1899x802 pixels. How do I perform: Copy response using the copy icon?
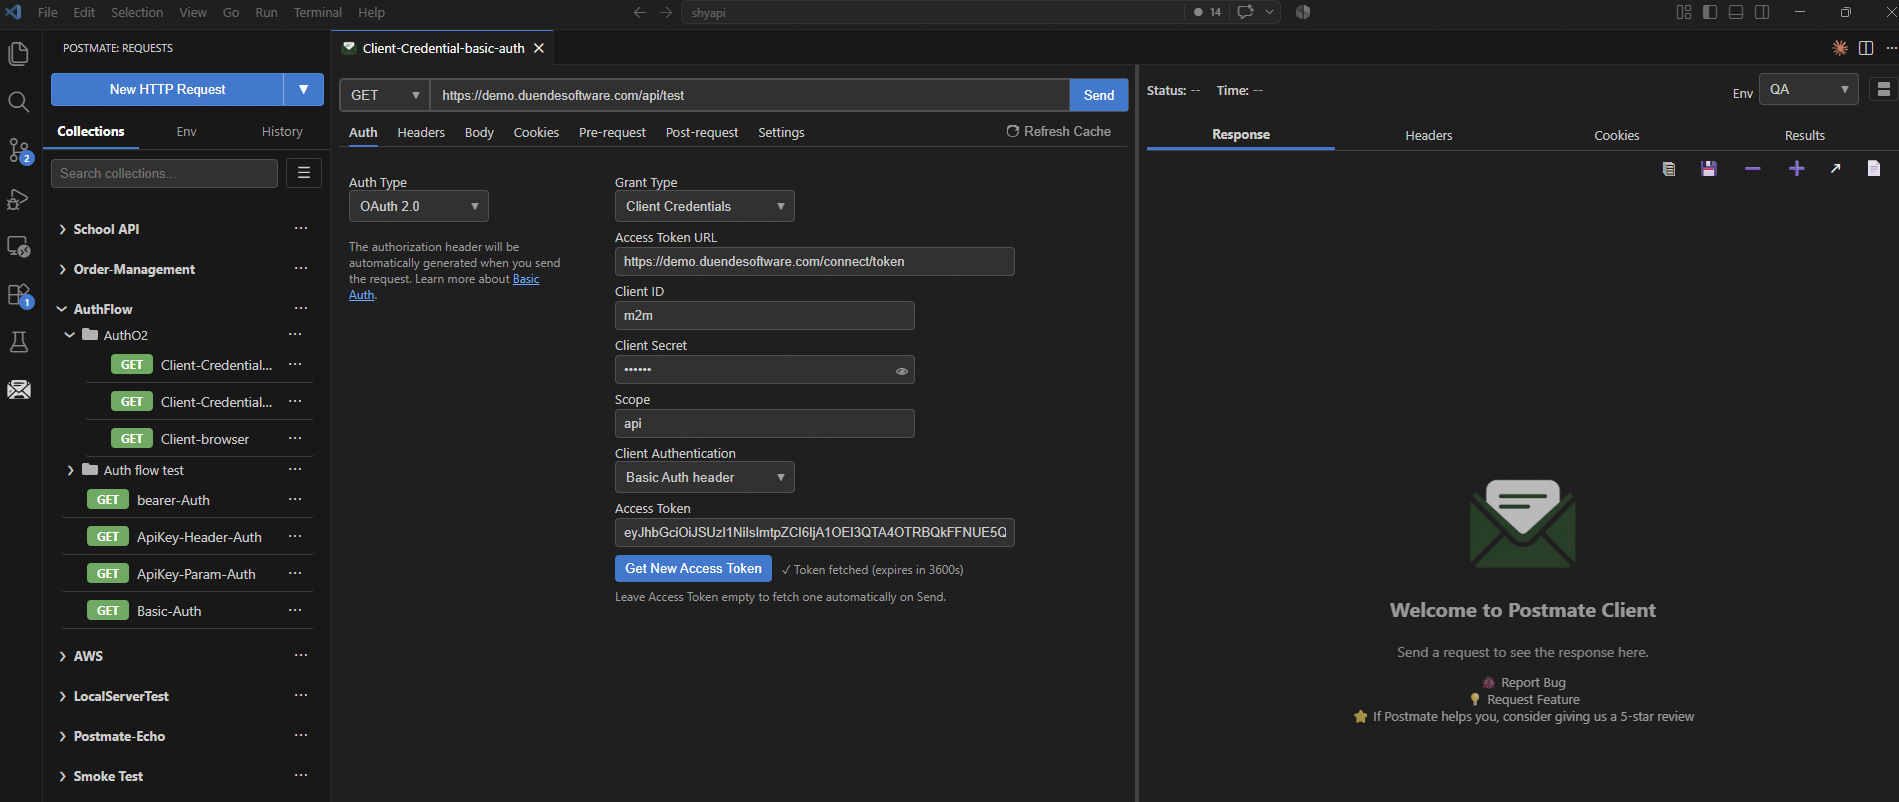[x=1669, y=169]
